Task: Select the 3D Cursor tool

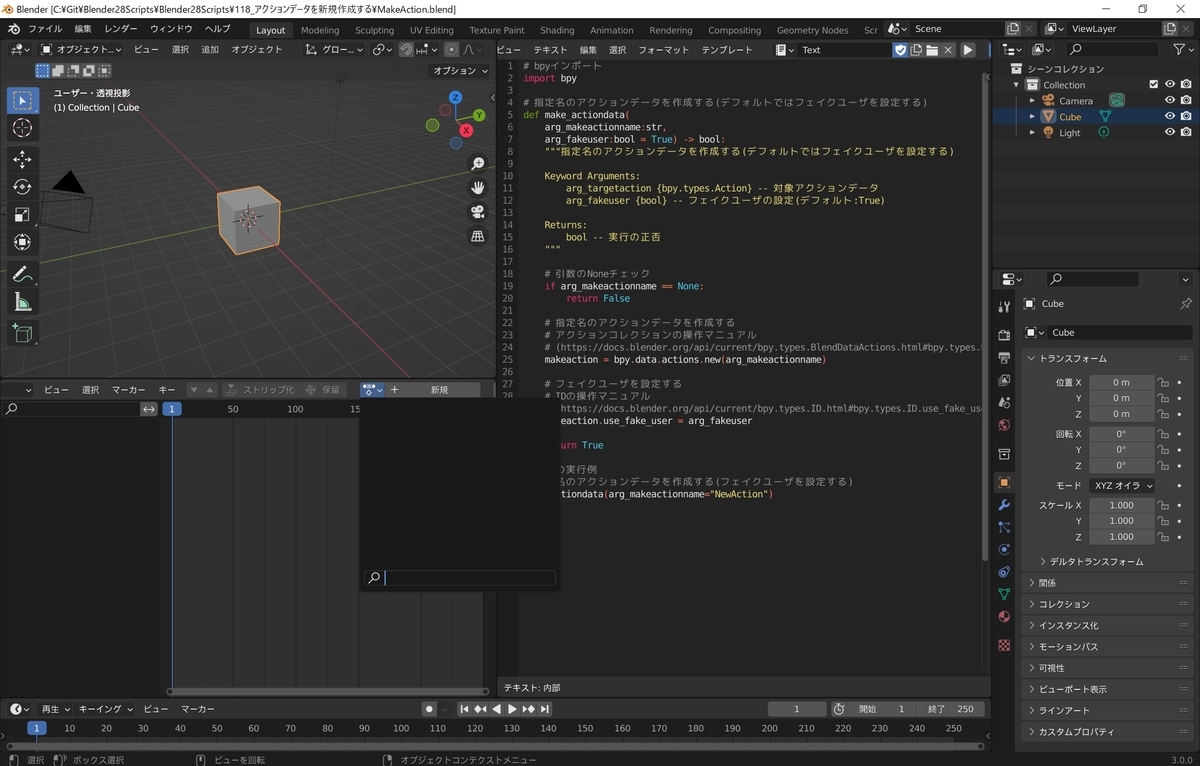Action: tap(23, 128)
